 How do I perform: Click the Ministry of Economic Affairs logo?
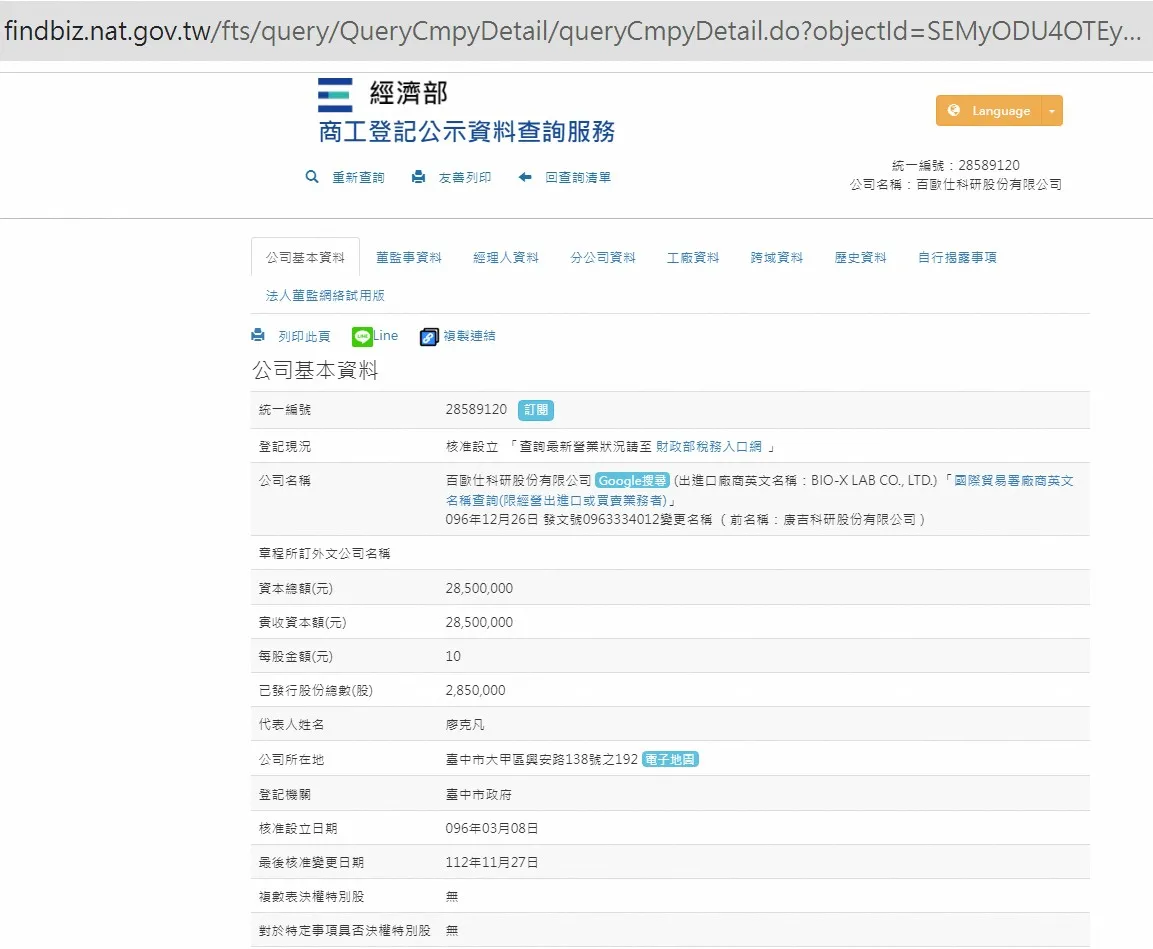coord(335,94)
